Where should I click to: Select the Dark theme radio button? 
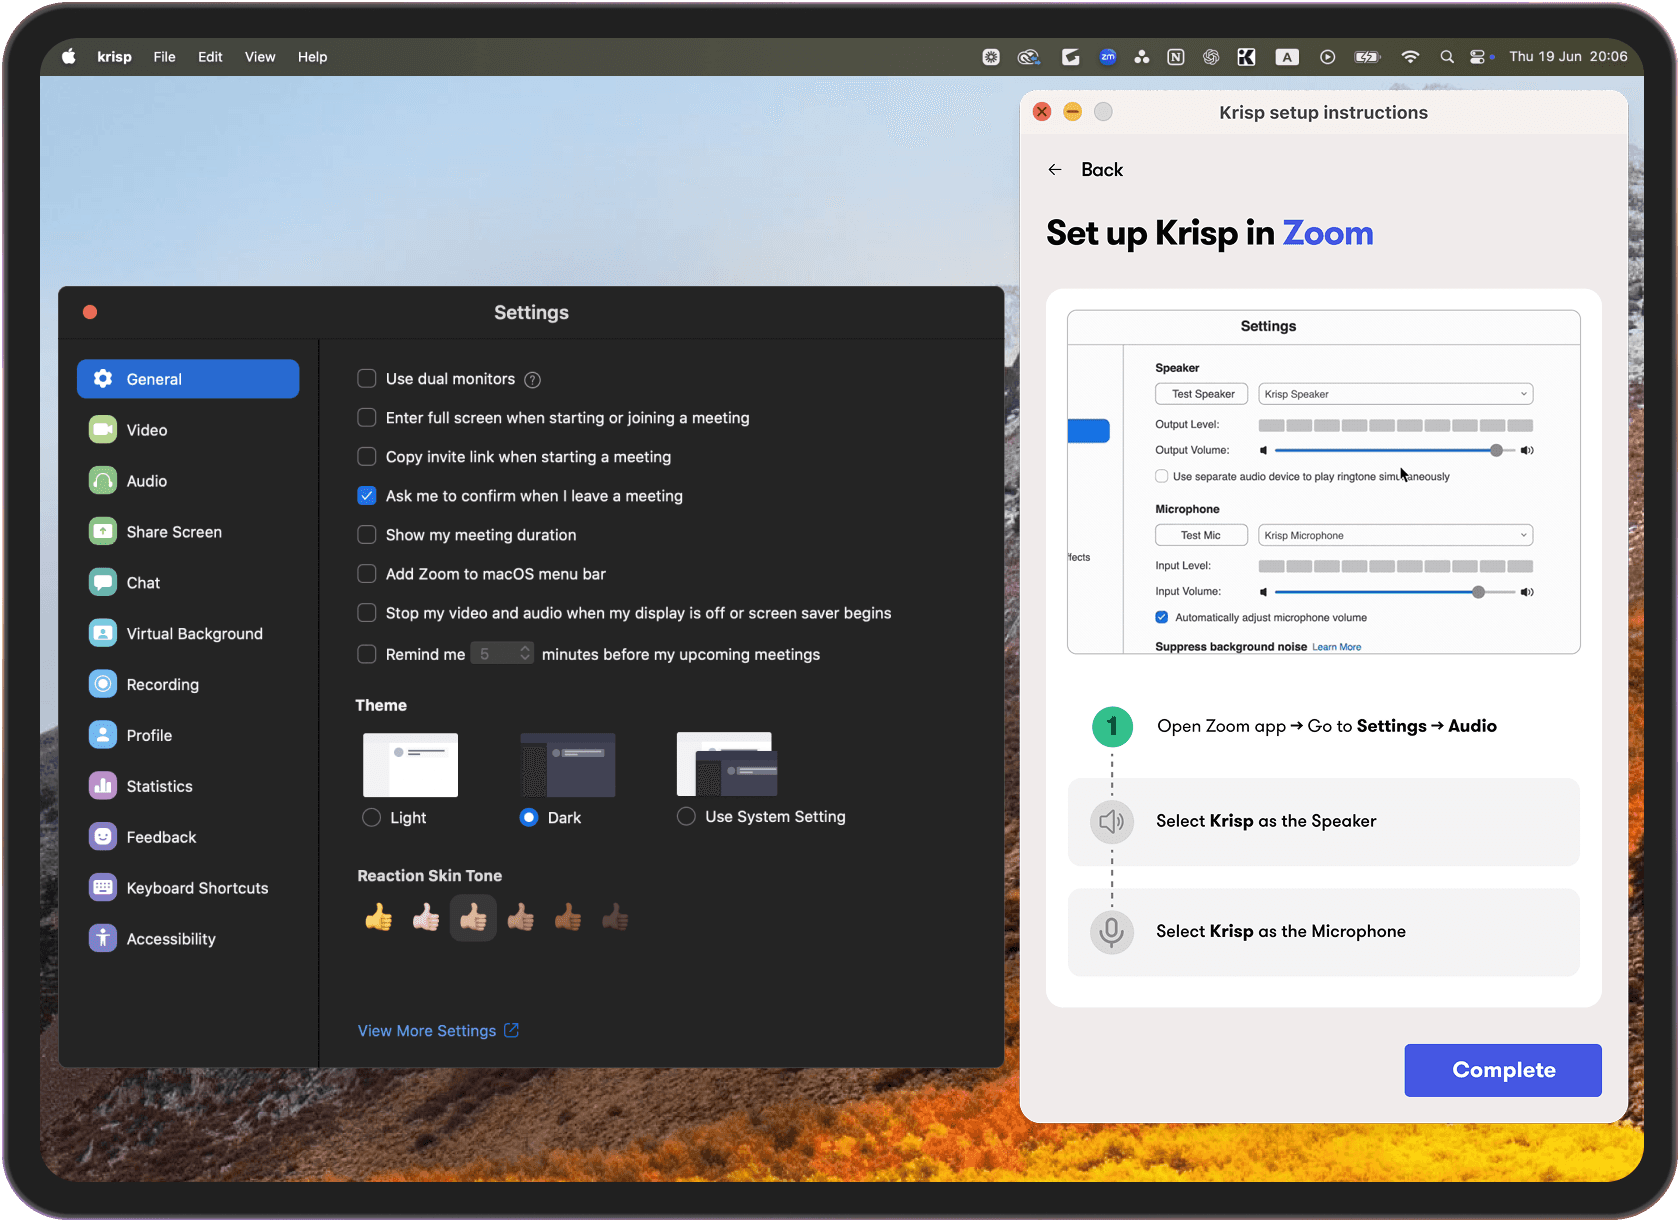click(529, 817)
